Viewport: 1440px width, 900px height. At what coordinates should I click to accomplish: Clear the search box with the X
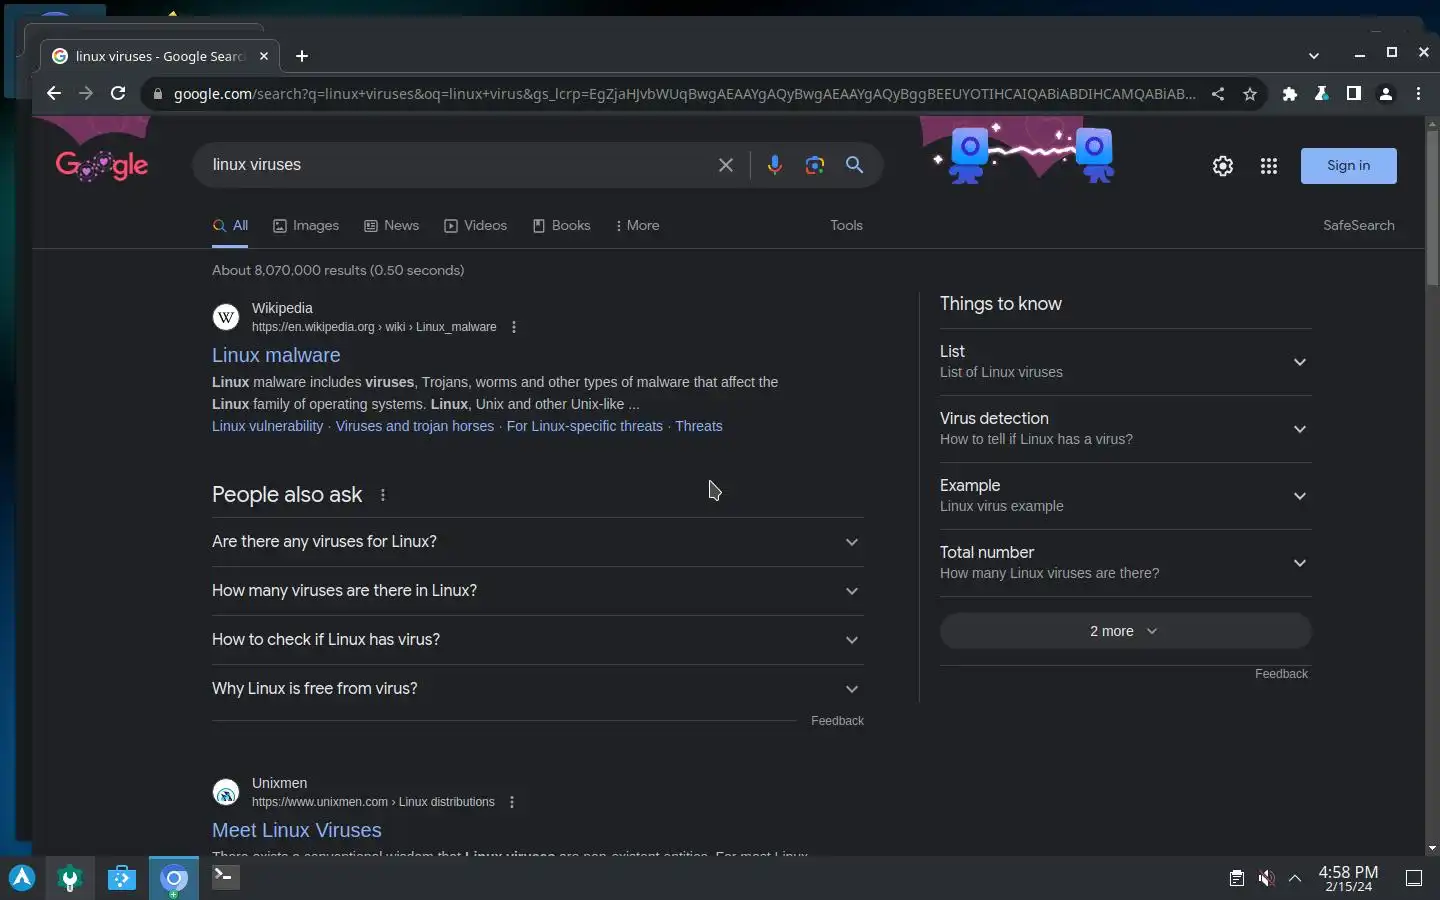[726, 165]
